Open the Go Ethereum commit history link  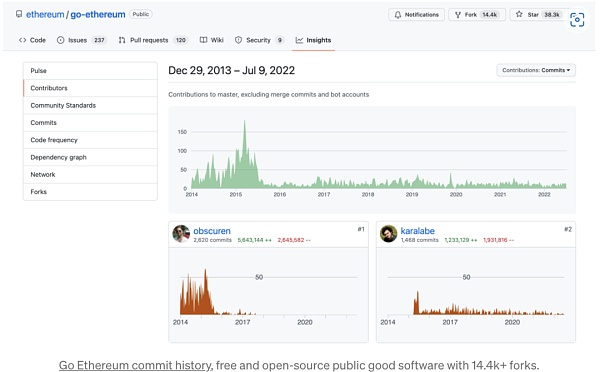click(x=135, y=365)
